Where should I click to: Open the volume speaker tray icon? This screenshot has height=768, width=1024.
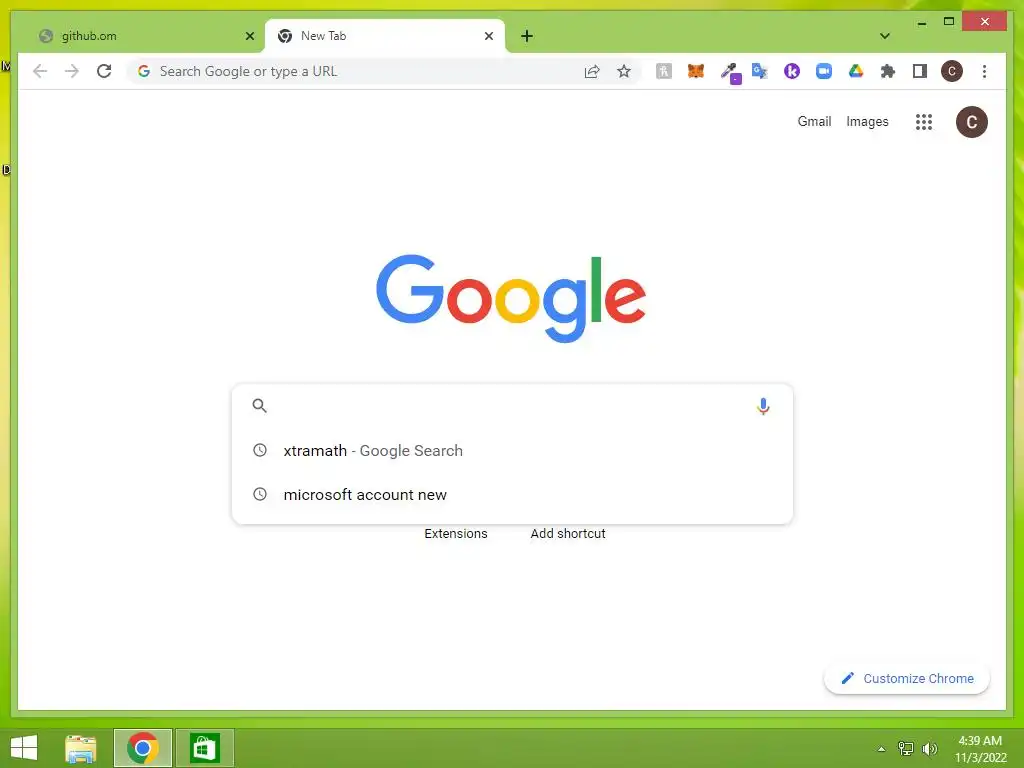(929, 749)
